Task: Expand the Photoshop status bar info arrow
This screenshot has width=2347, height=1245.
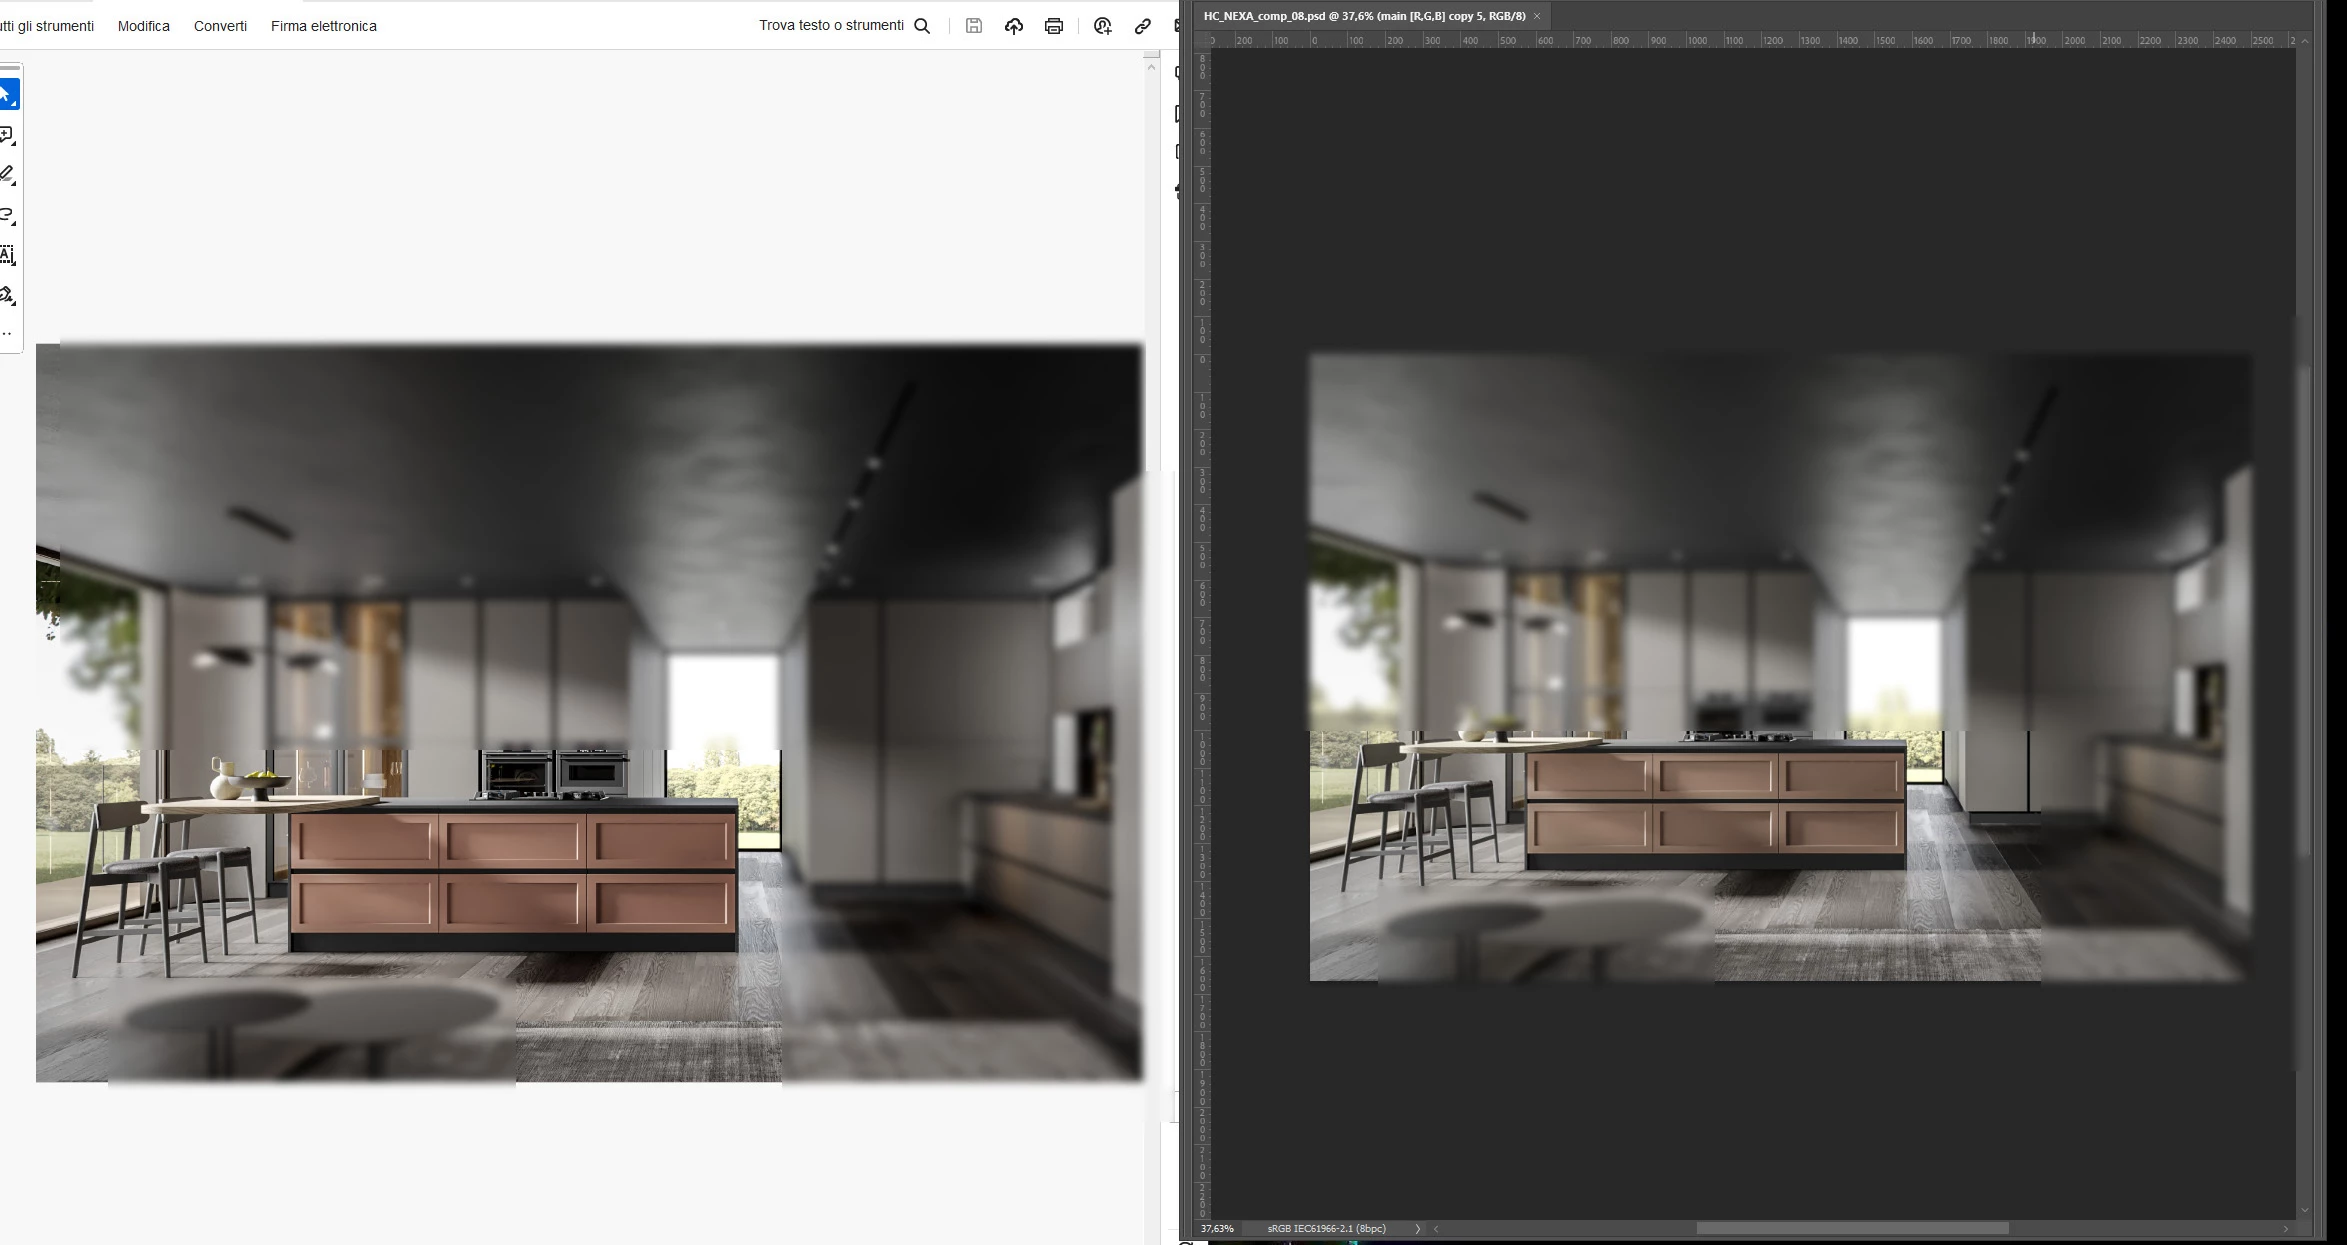Action: (1417, 1228)
